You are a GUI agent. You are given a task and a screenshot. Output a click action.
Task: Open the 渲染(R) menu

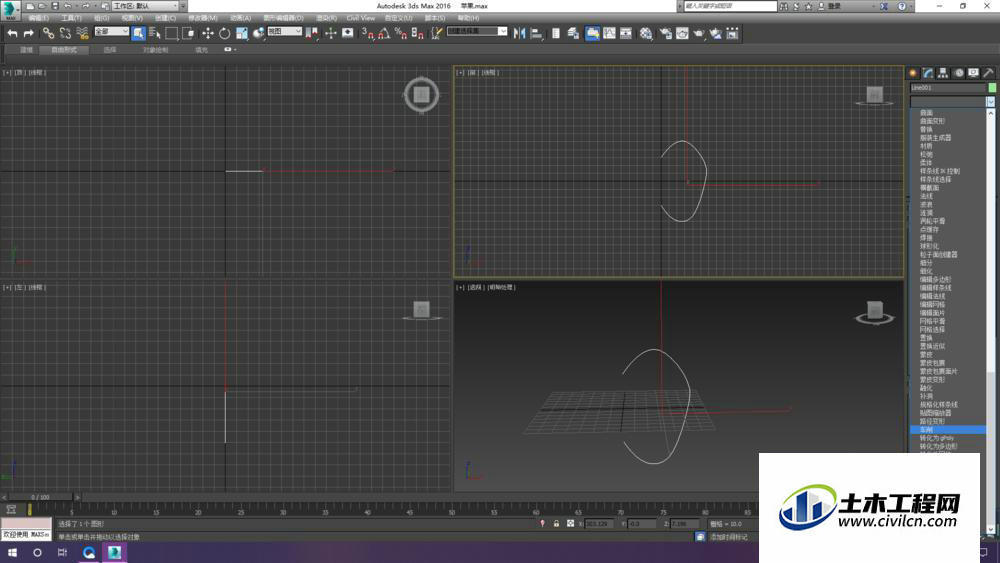[x=327, y=18]
